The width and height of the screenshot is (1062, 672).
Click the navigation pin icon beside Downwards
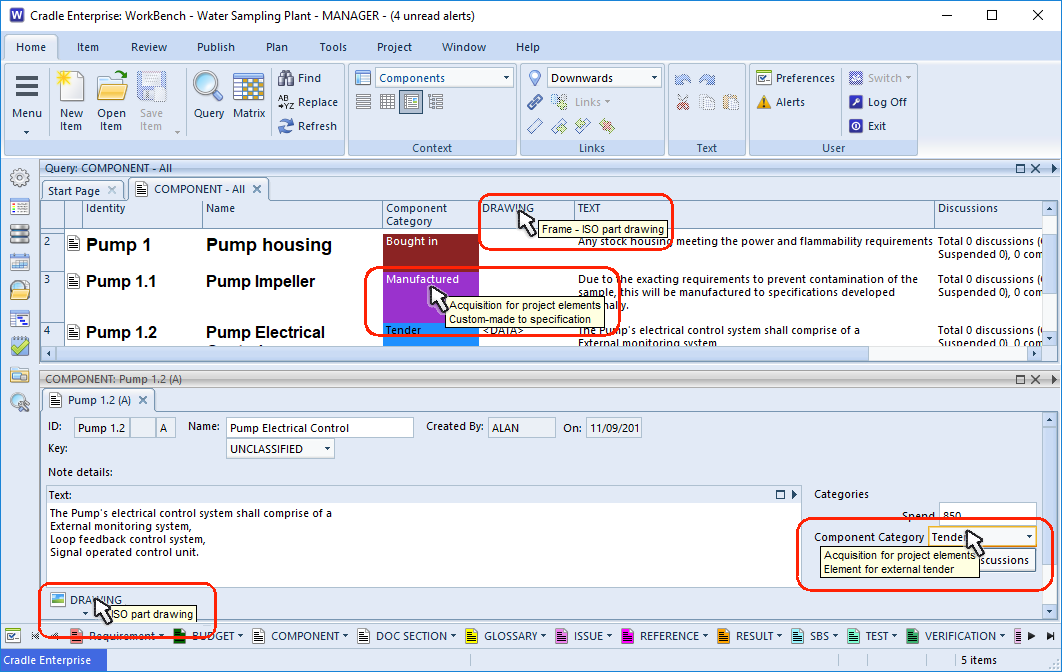pyautogui.click(x=534, y=78)
